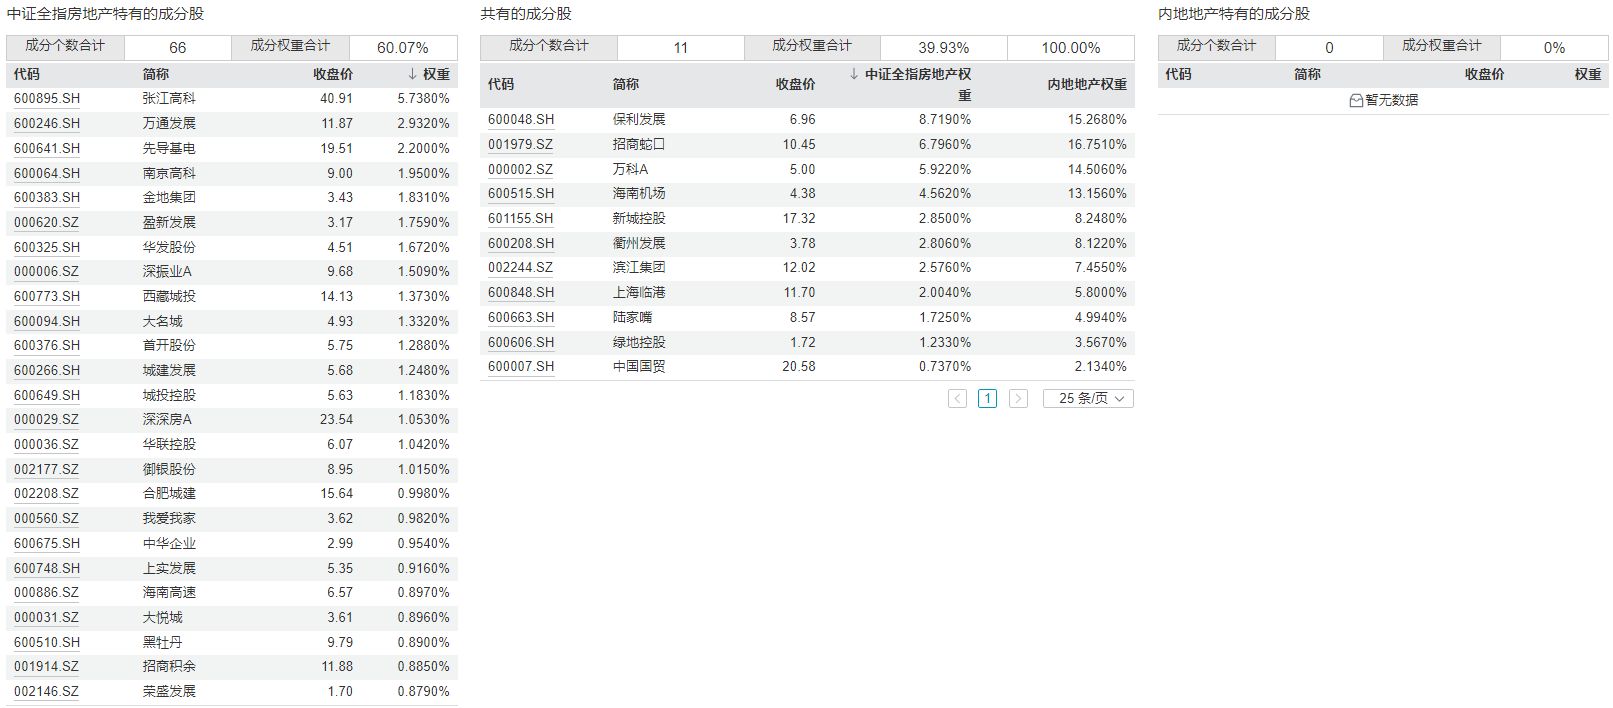Sort shared table by 内地地产权重 column header
The height and width of the screenshot is (708, 1613).
tap(1087, 84)
